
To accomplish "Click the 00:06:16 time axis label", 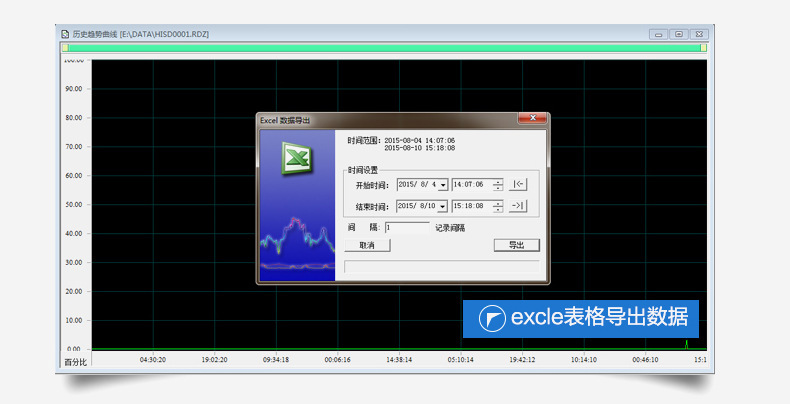I will point(337,360).
